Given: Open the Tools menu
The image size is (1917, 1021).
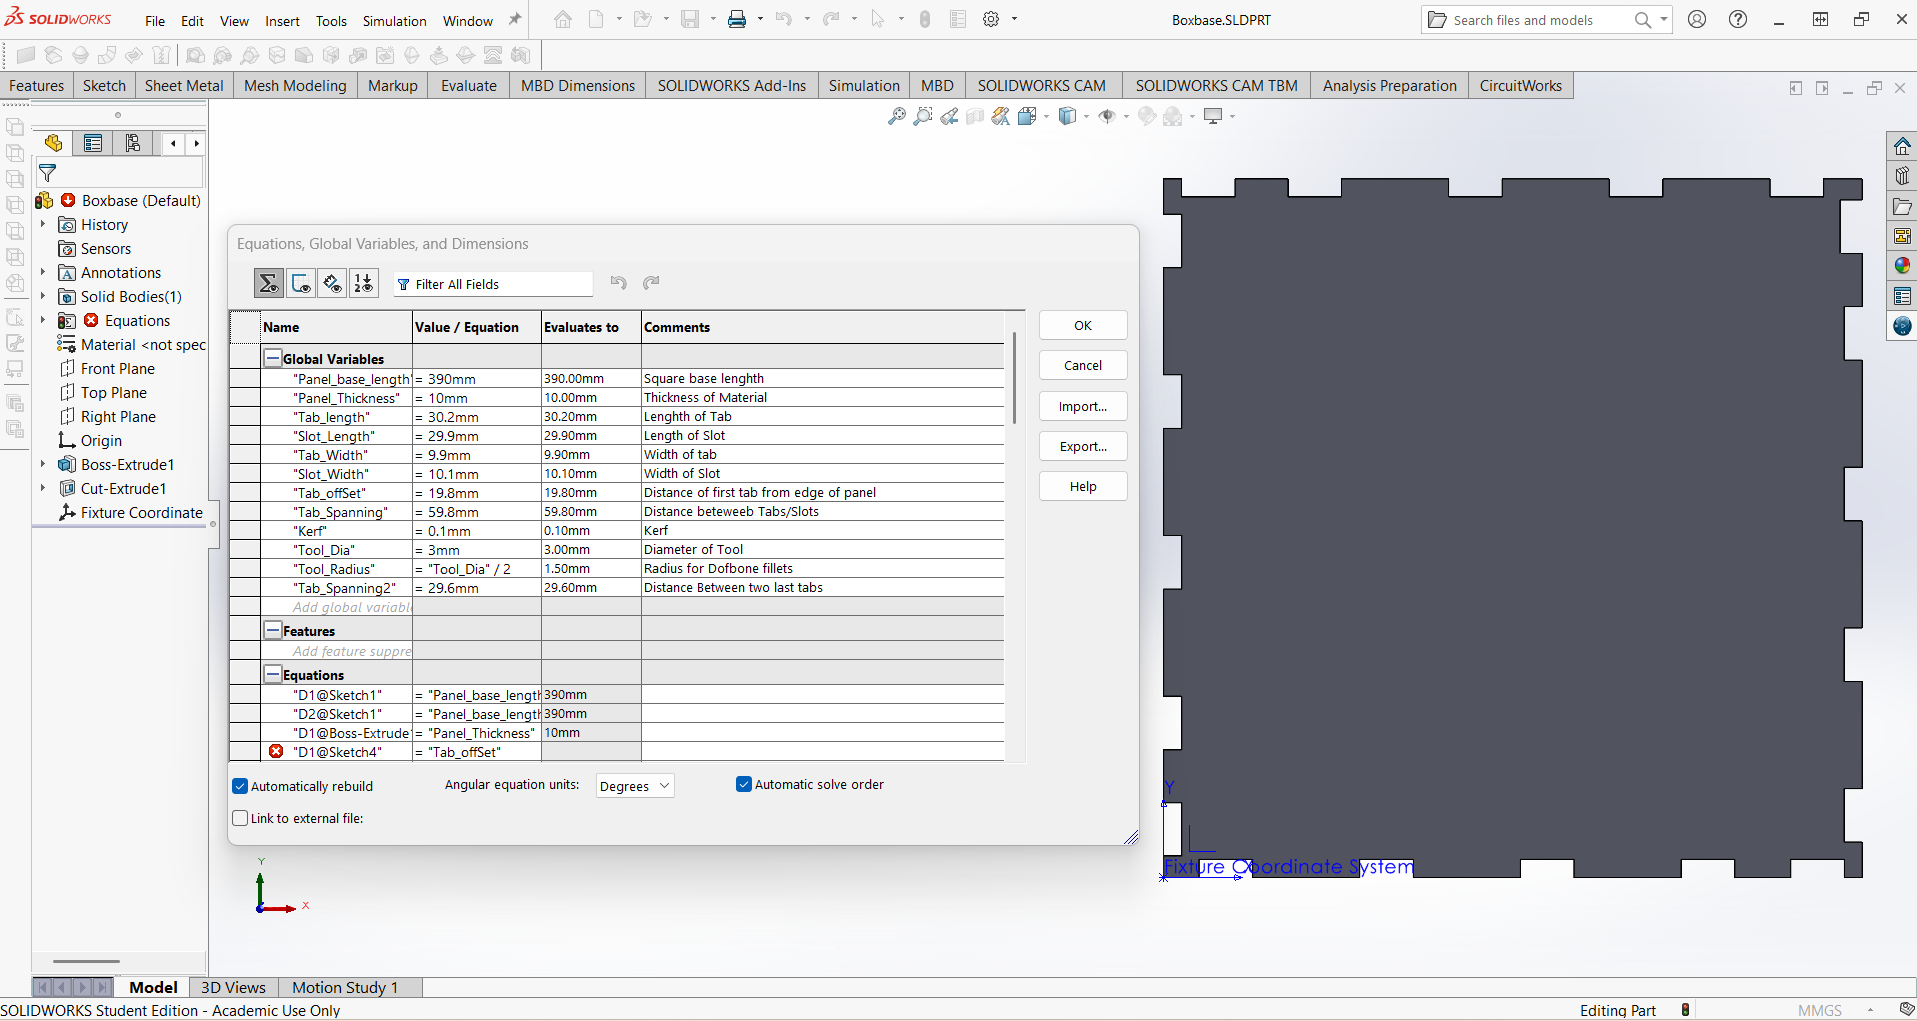Looking at the screenshot, I should (331, 21).
